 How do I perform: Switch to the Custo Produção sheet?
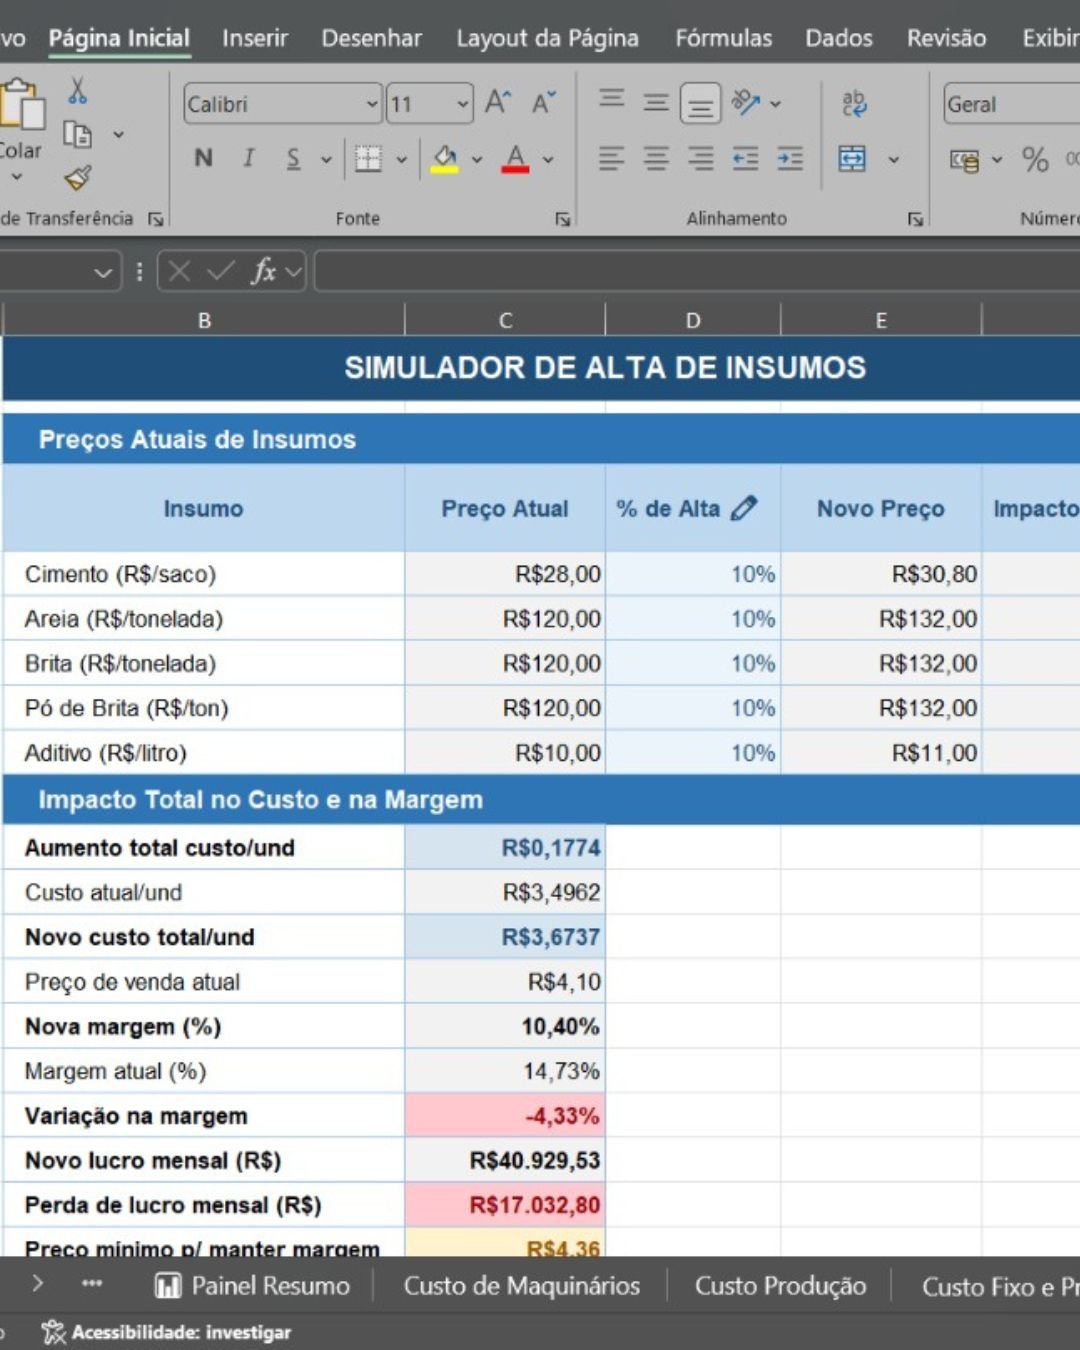(x=780, y=1286)
